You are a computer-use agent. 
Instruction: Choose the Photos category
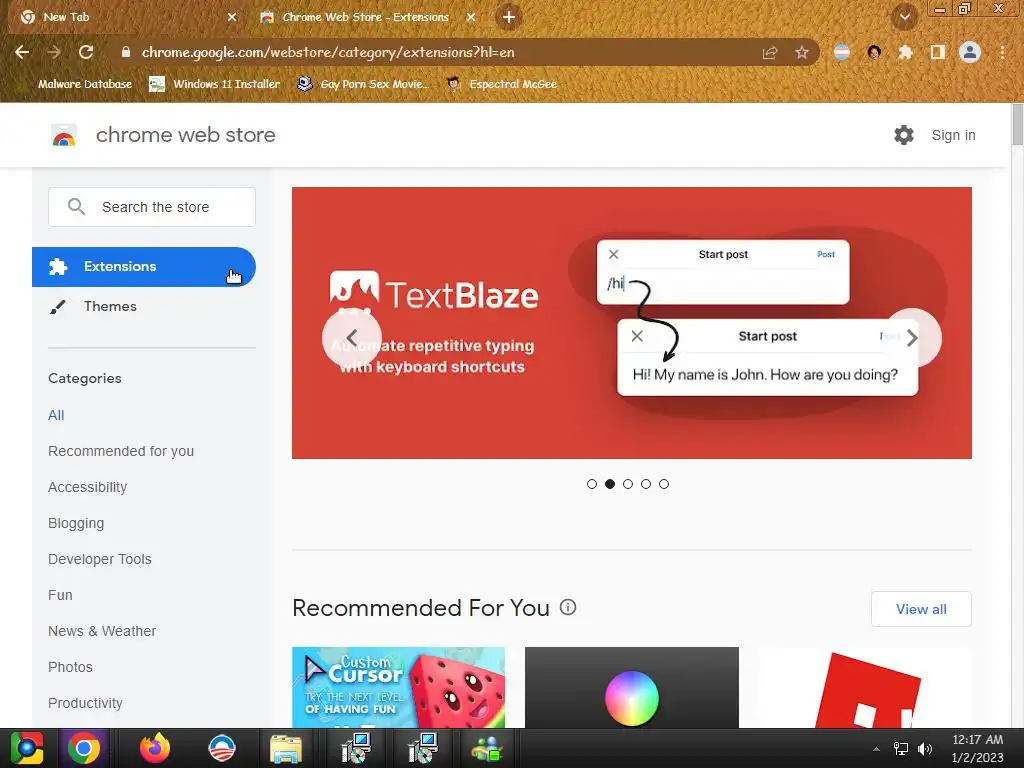click(x=70, y=667)
